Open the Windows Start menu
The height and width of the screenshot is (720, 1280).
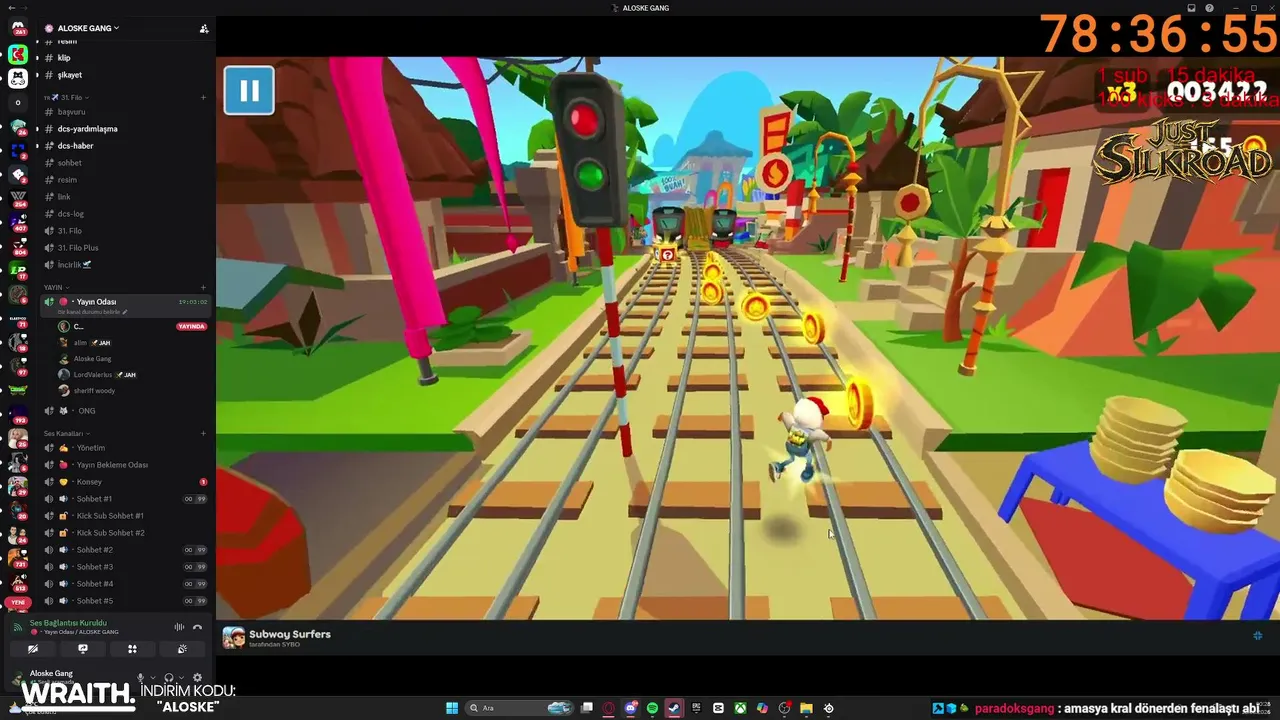450,708
